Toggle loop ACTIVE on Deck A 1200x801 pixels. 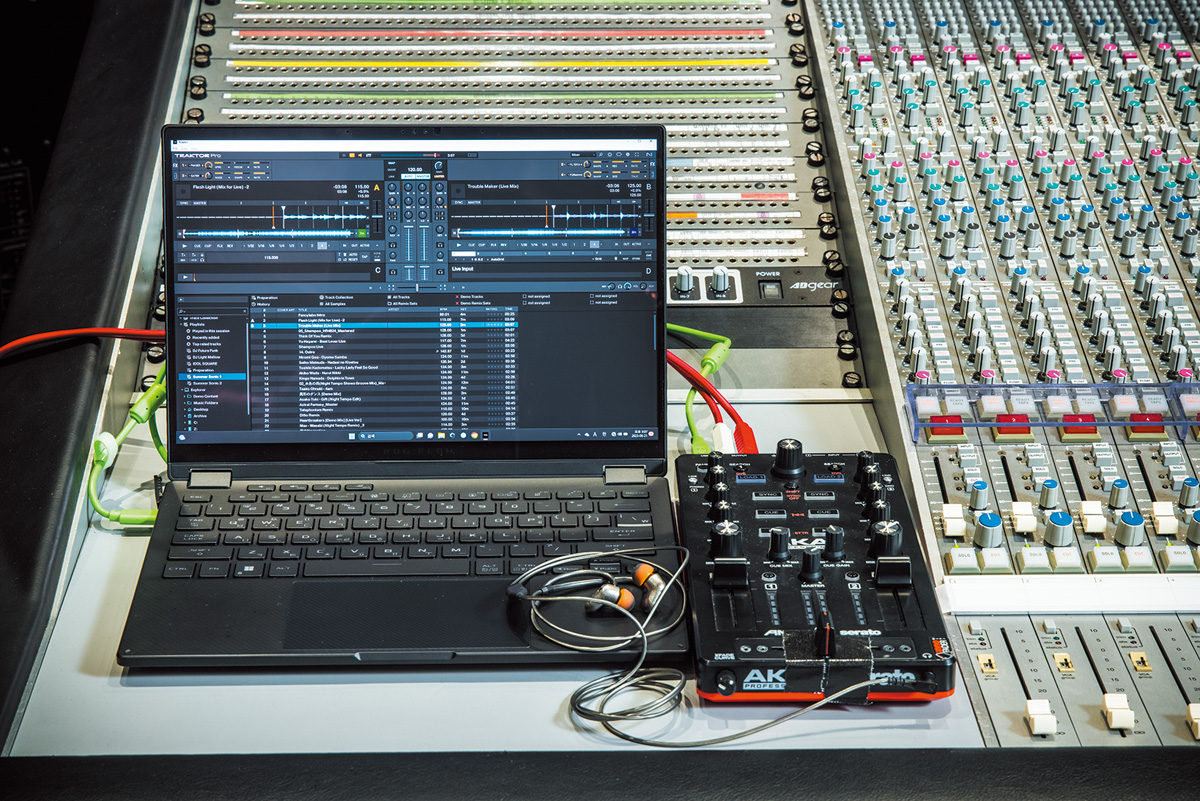tap(364, 245)
